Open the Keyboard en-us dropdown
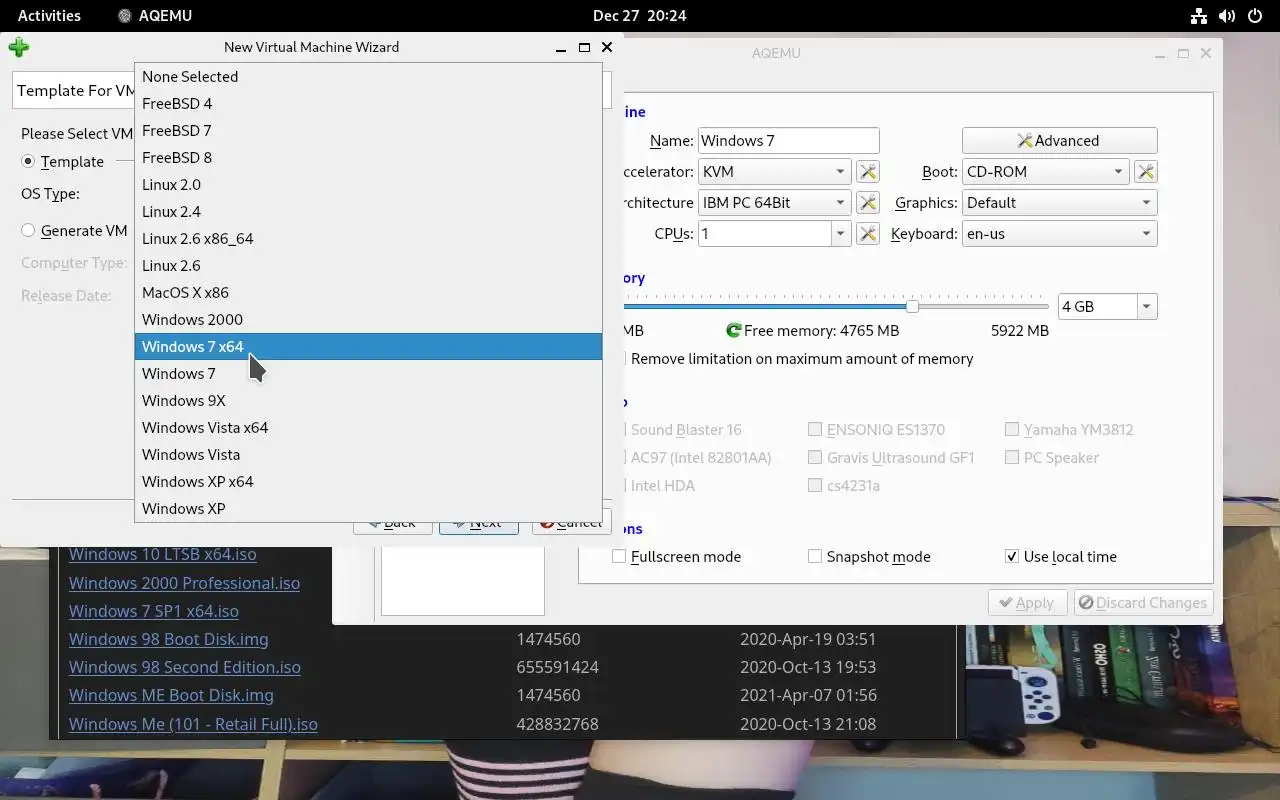 click(1060, 234)
